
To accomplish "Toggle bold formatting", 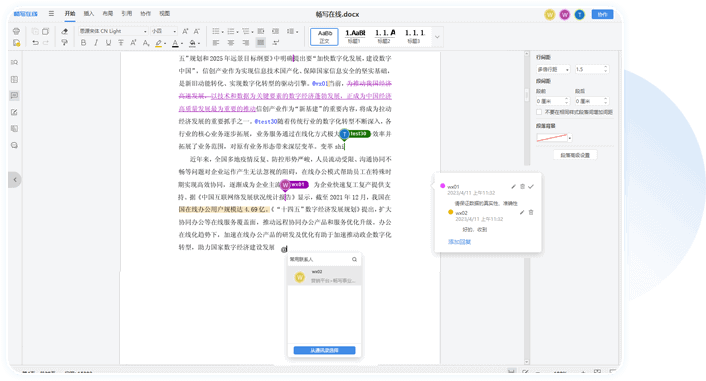I will click(x=83, y=43).
